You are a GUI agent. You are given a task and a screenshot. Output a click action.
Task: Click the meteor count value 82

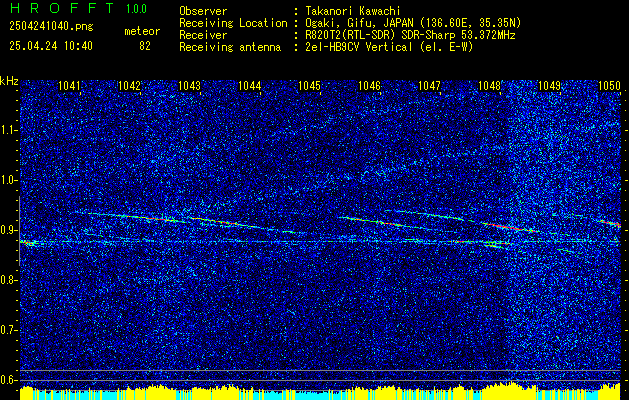click(145, 46)
